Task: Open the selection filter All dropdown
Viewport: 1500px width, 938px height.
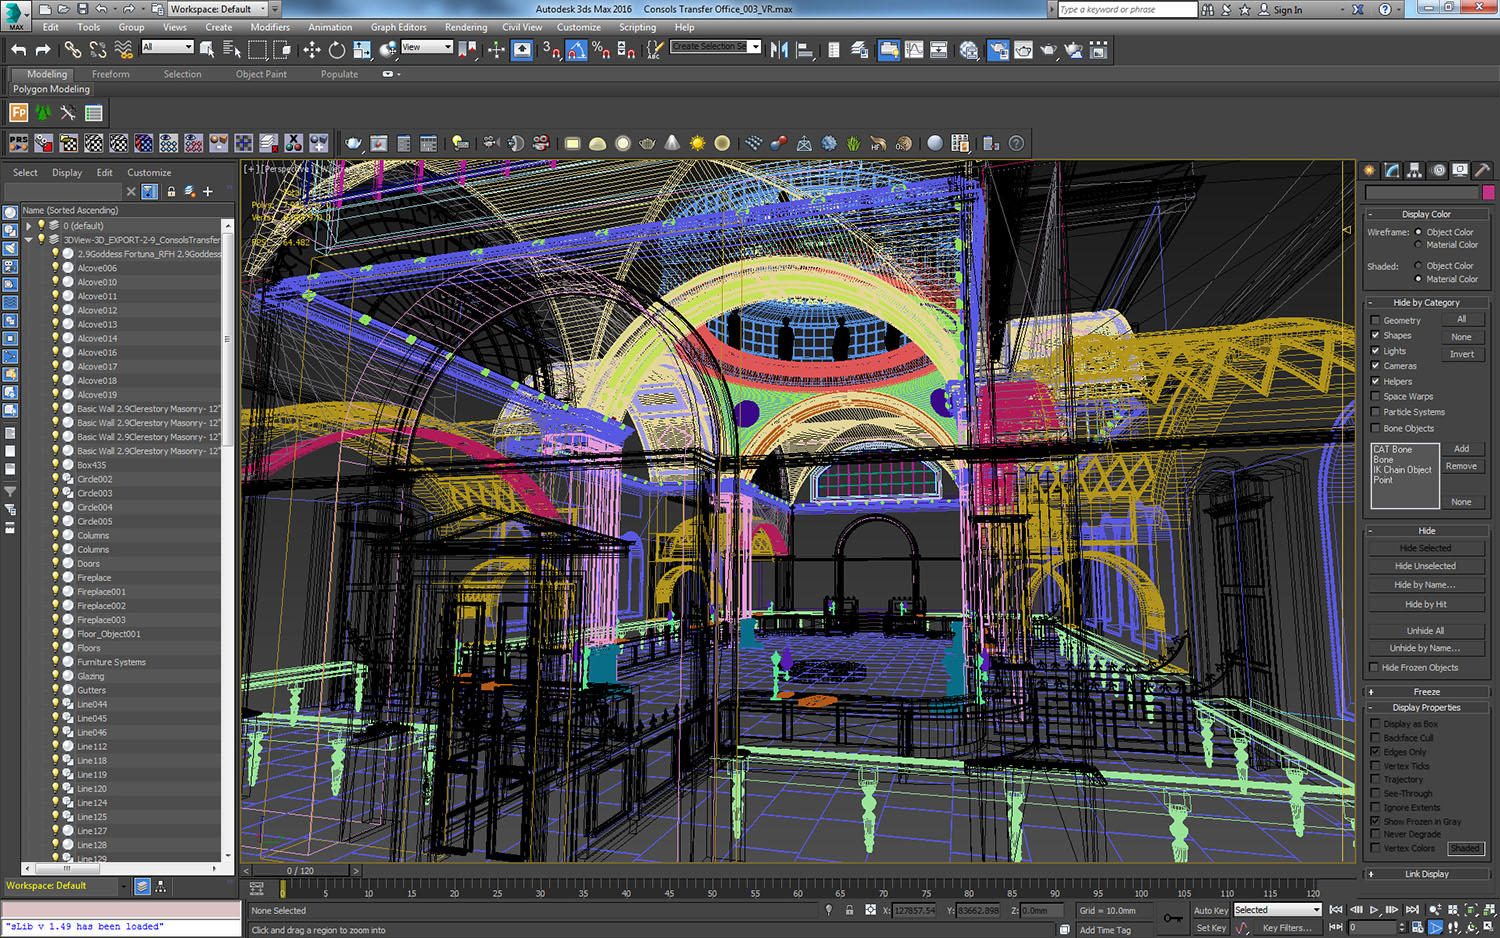Action: pos(167,47)
